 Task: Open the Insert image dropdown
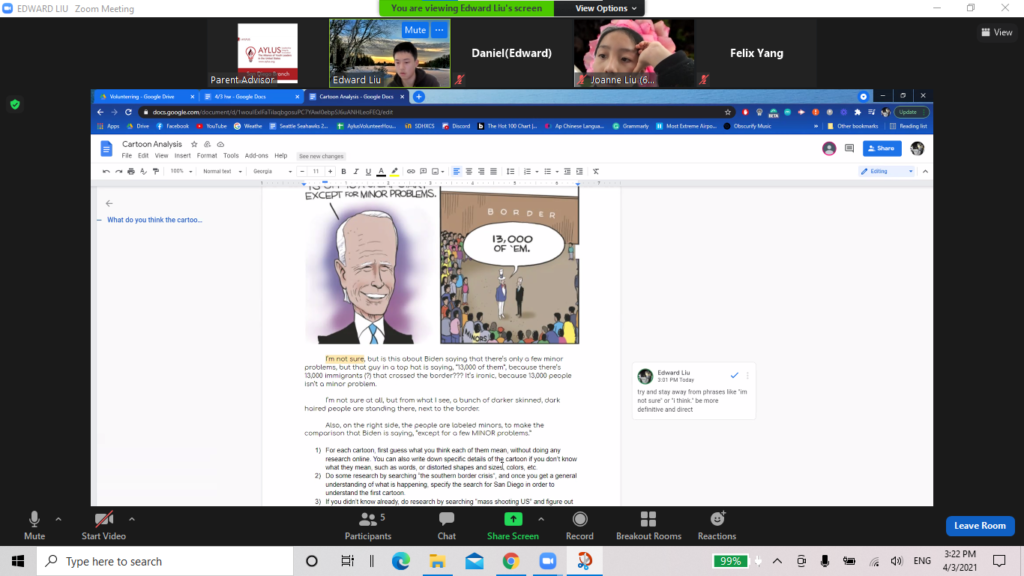438,171
